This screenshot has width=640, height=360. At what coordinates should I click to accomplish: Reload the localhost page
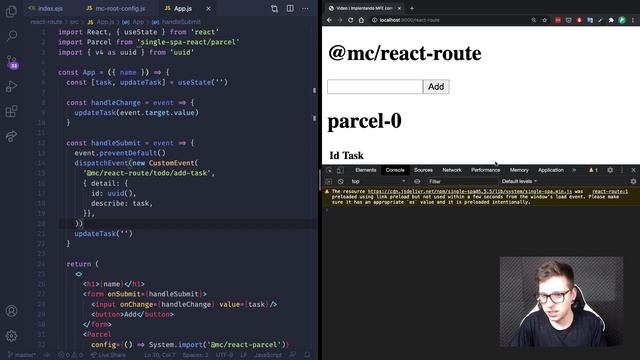coord(350,20)
